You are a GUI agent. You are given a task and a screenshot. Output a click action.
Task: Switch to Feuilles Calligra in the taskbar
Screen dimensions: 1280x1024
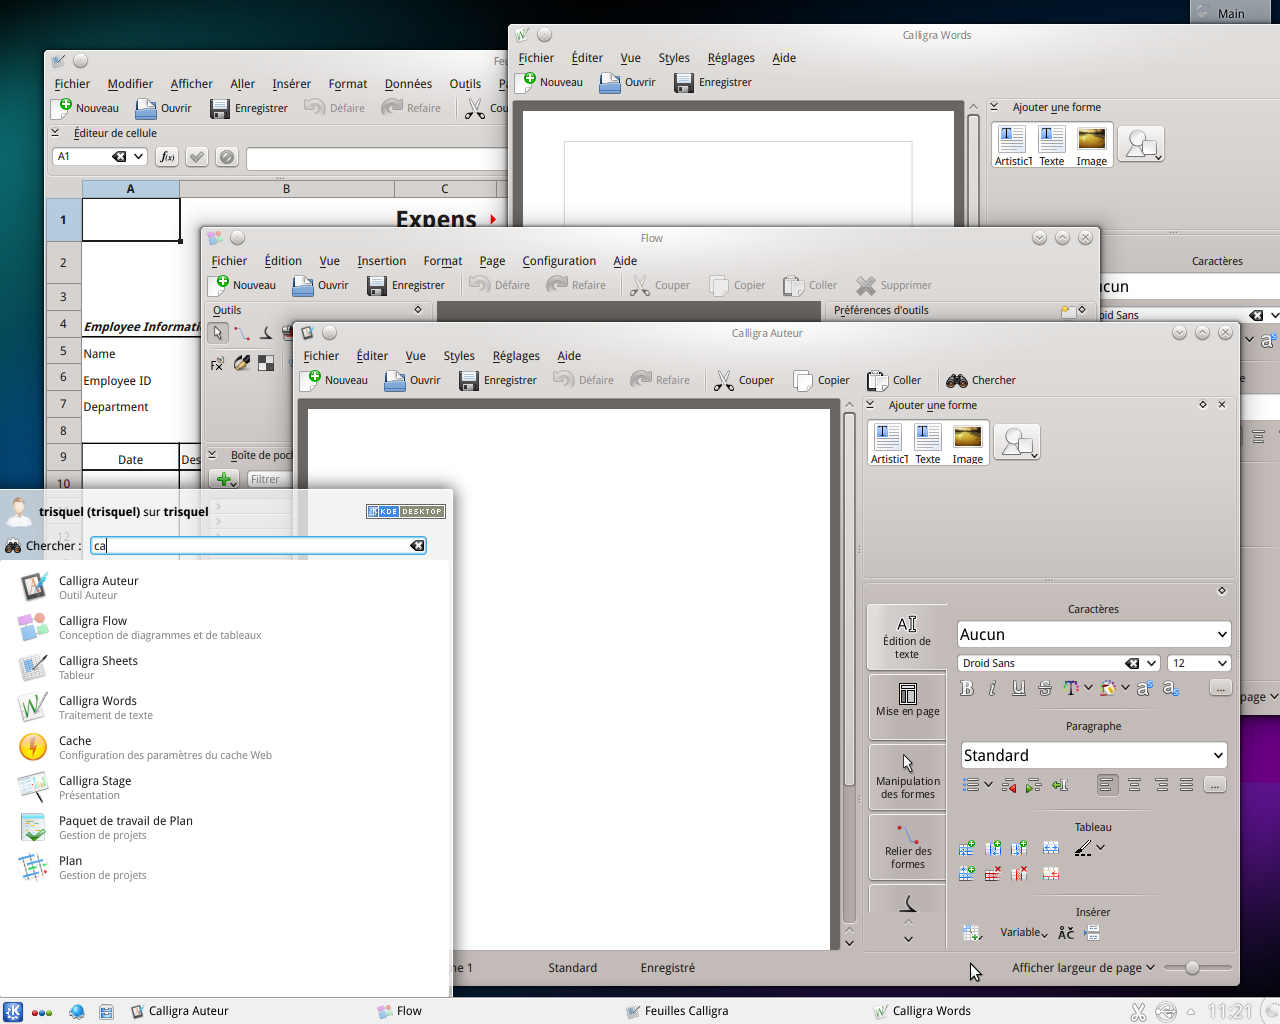pyautogui.click(x=676, y=1011)
